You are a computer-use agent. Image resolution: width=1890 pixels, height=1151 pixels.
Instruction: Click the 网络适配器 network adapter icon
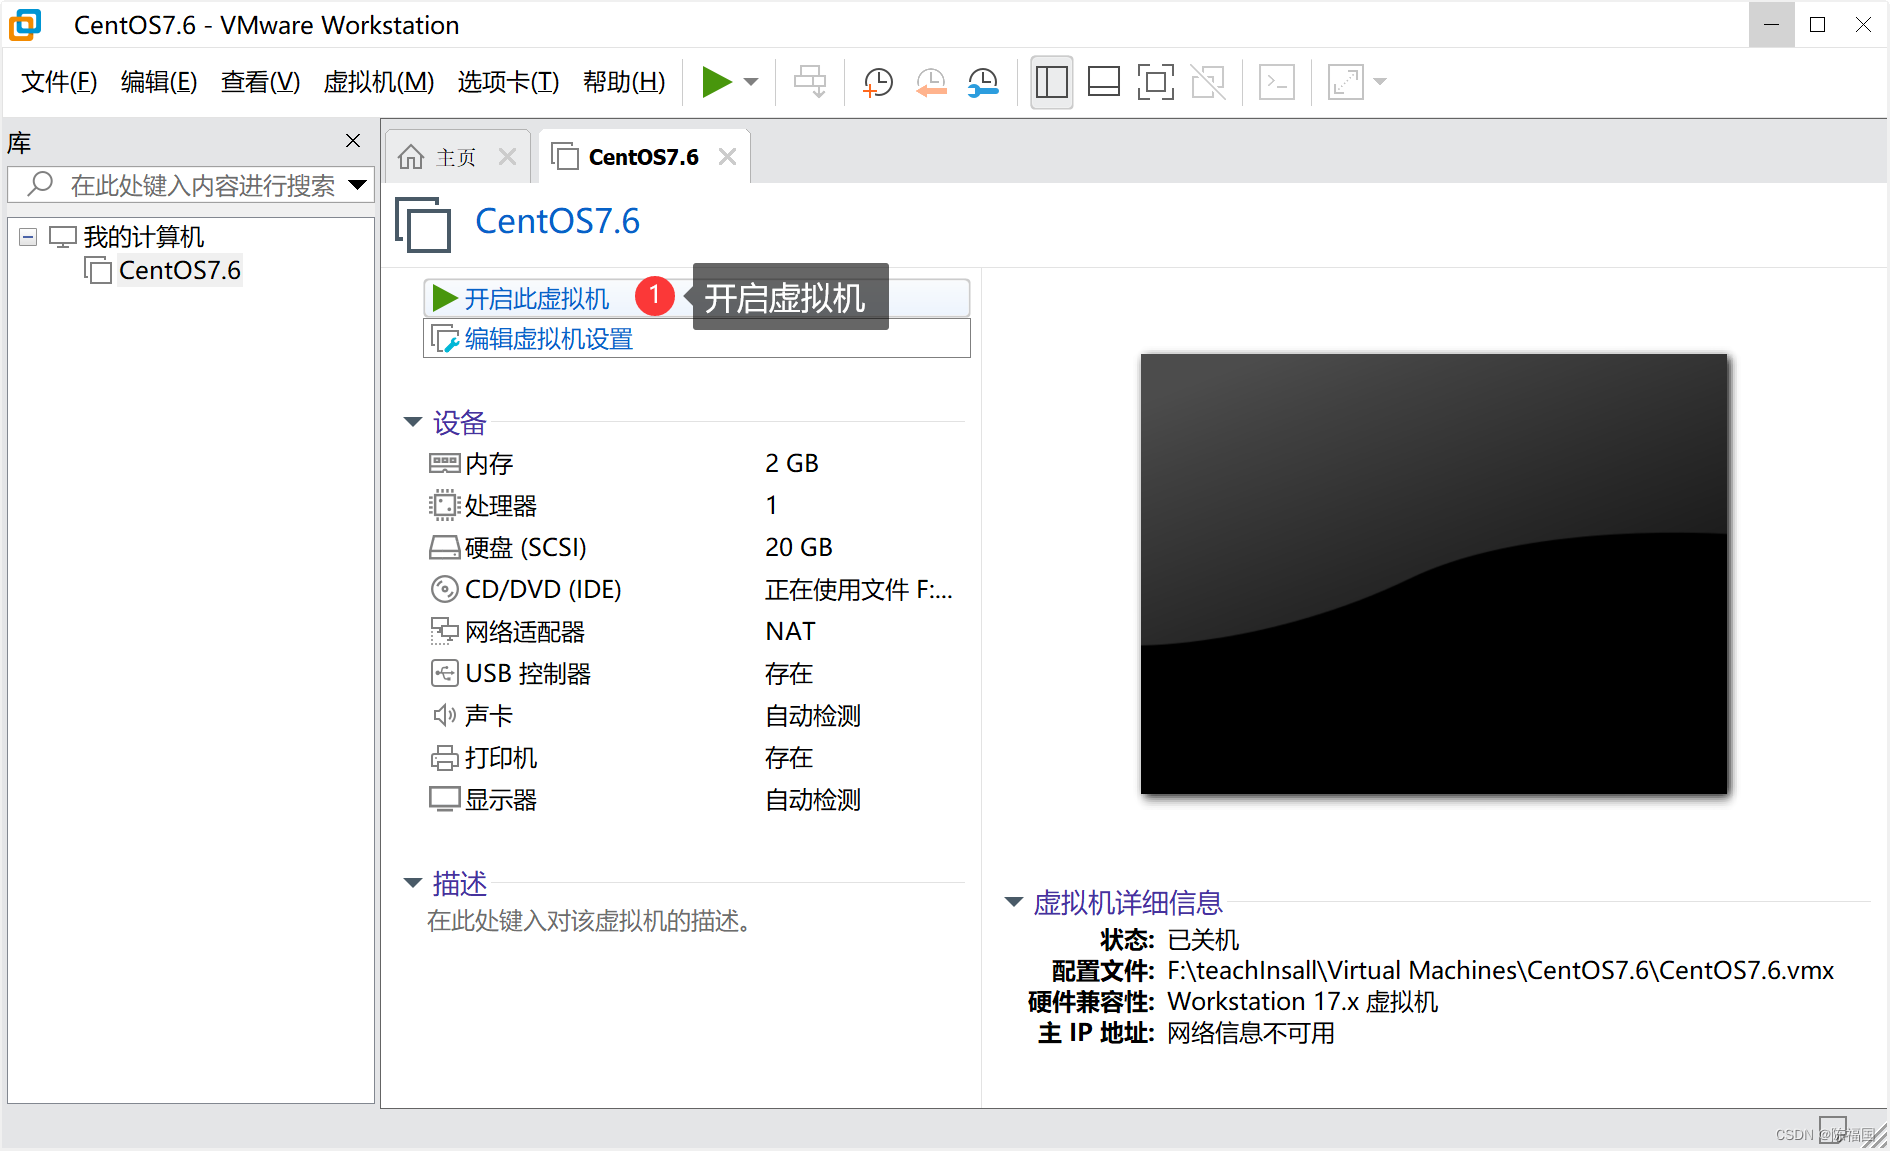click(x=444, y=631)
